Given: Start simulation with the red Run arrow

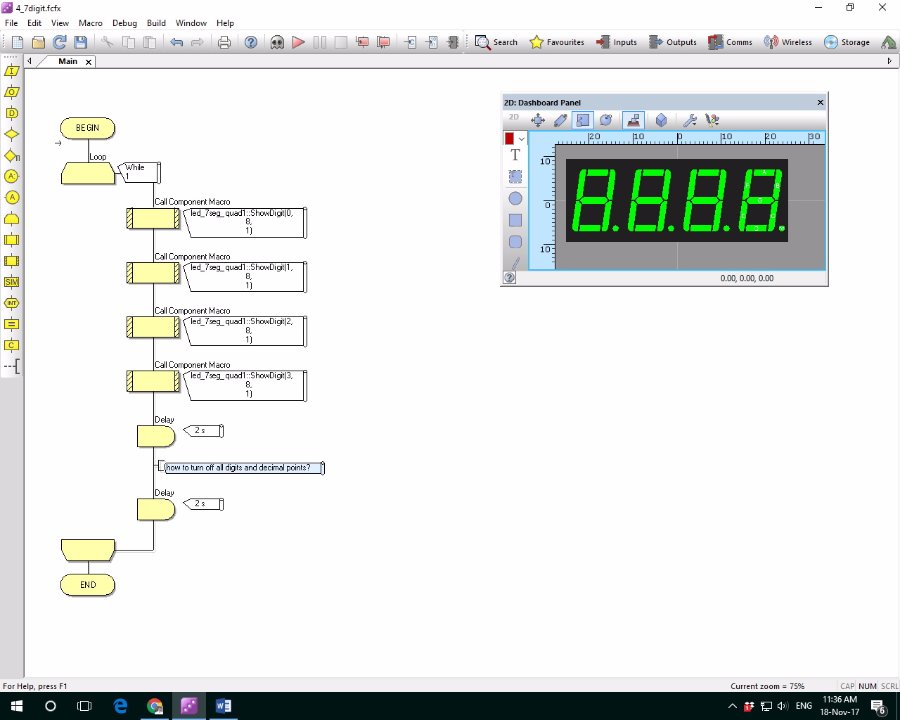Looking at the screenshot, I should [298, 42].
